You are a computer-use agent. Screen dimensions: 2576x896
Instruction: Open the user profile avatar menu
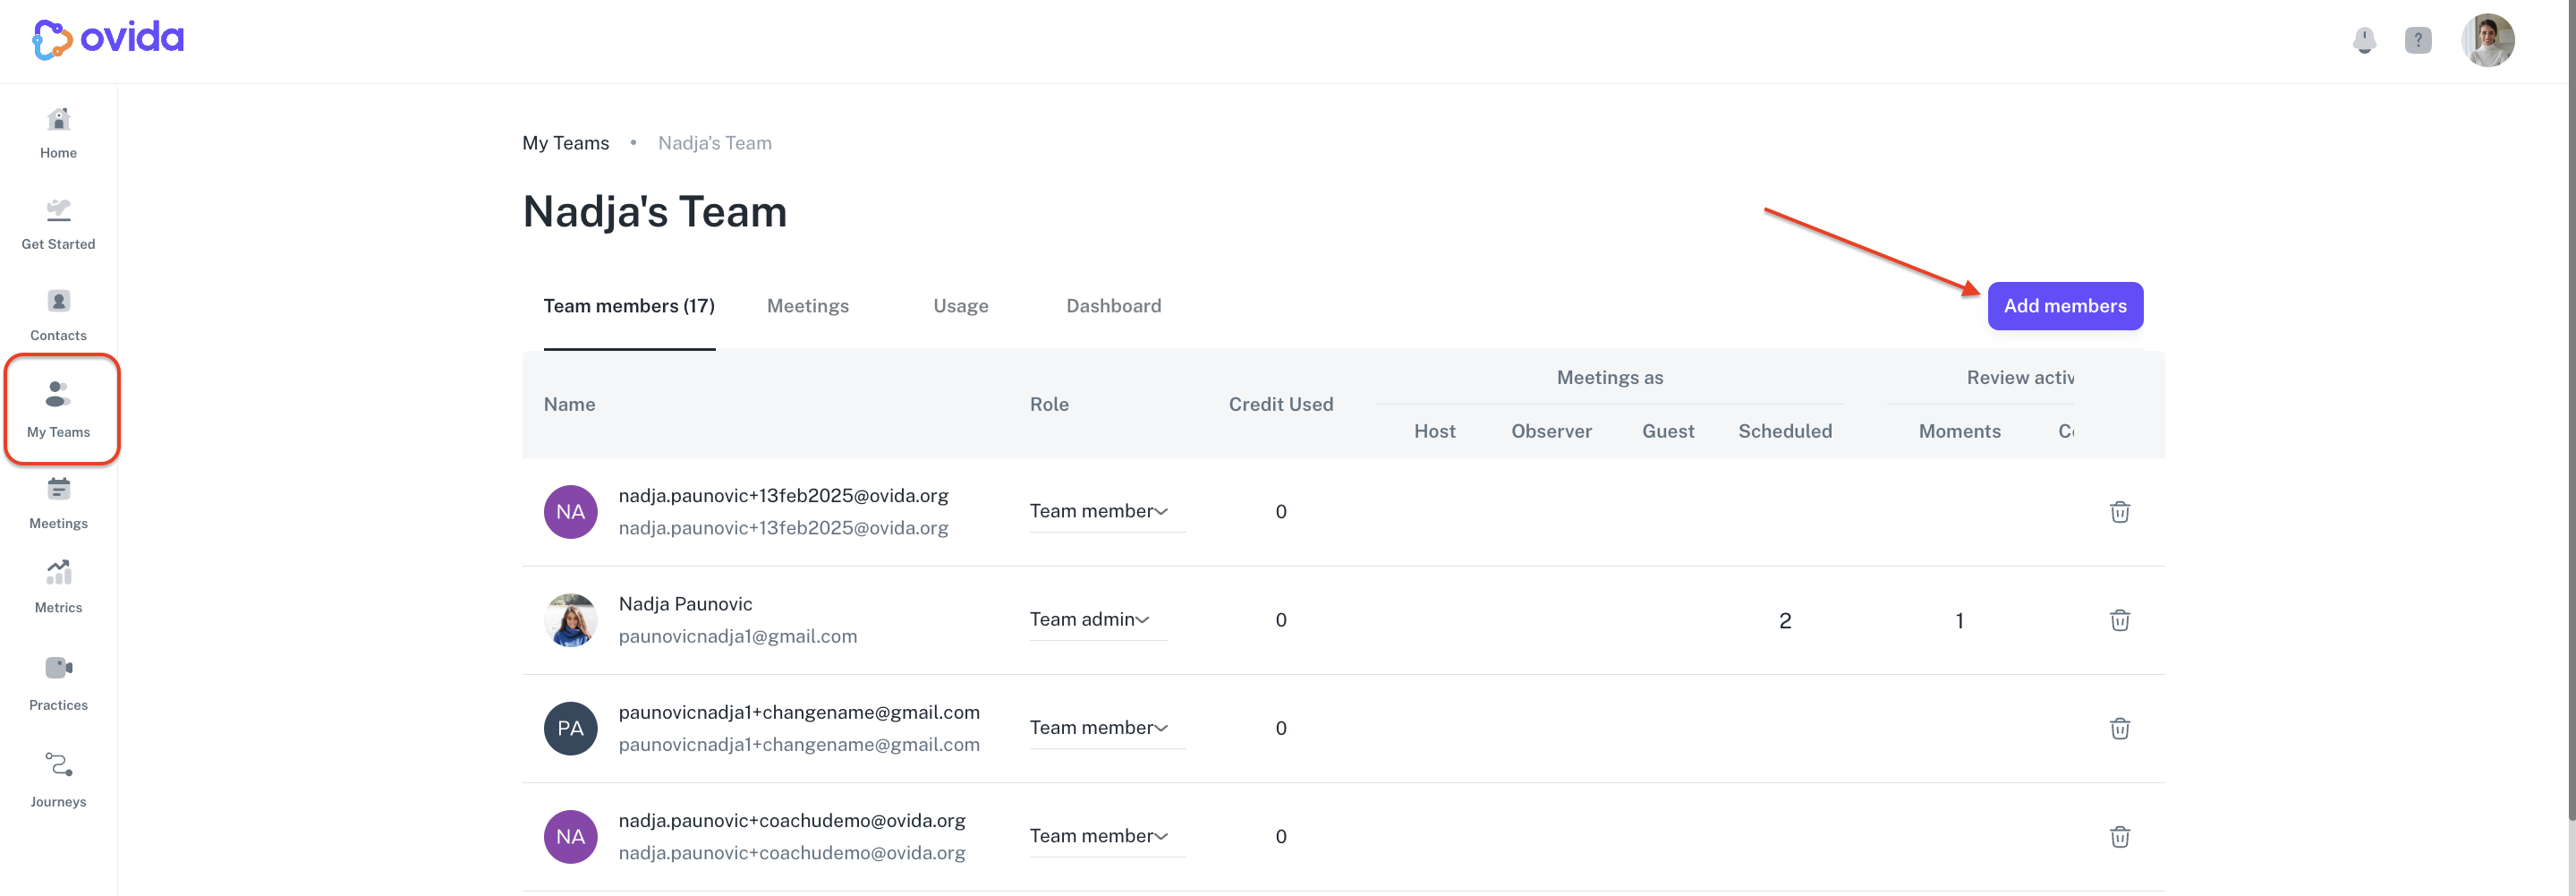coord(2488,40)
